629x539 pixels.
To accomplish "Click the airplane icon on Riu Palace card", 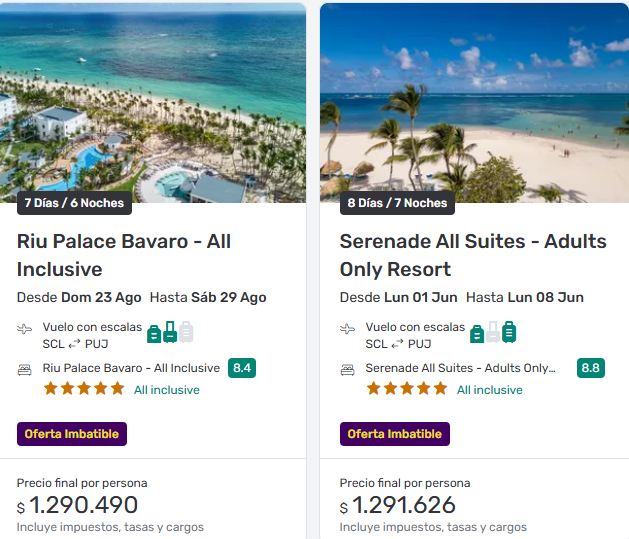I will click(x=25, y=329).
